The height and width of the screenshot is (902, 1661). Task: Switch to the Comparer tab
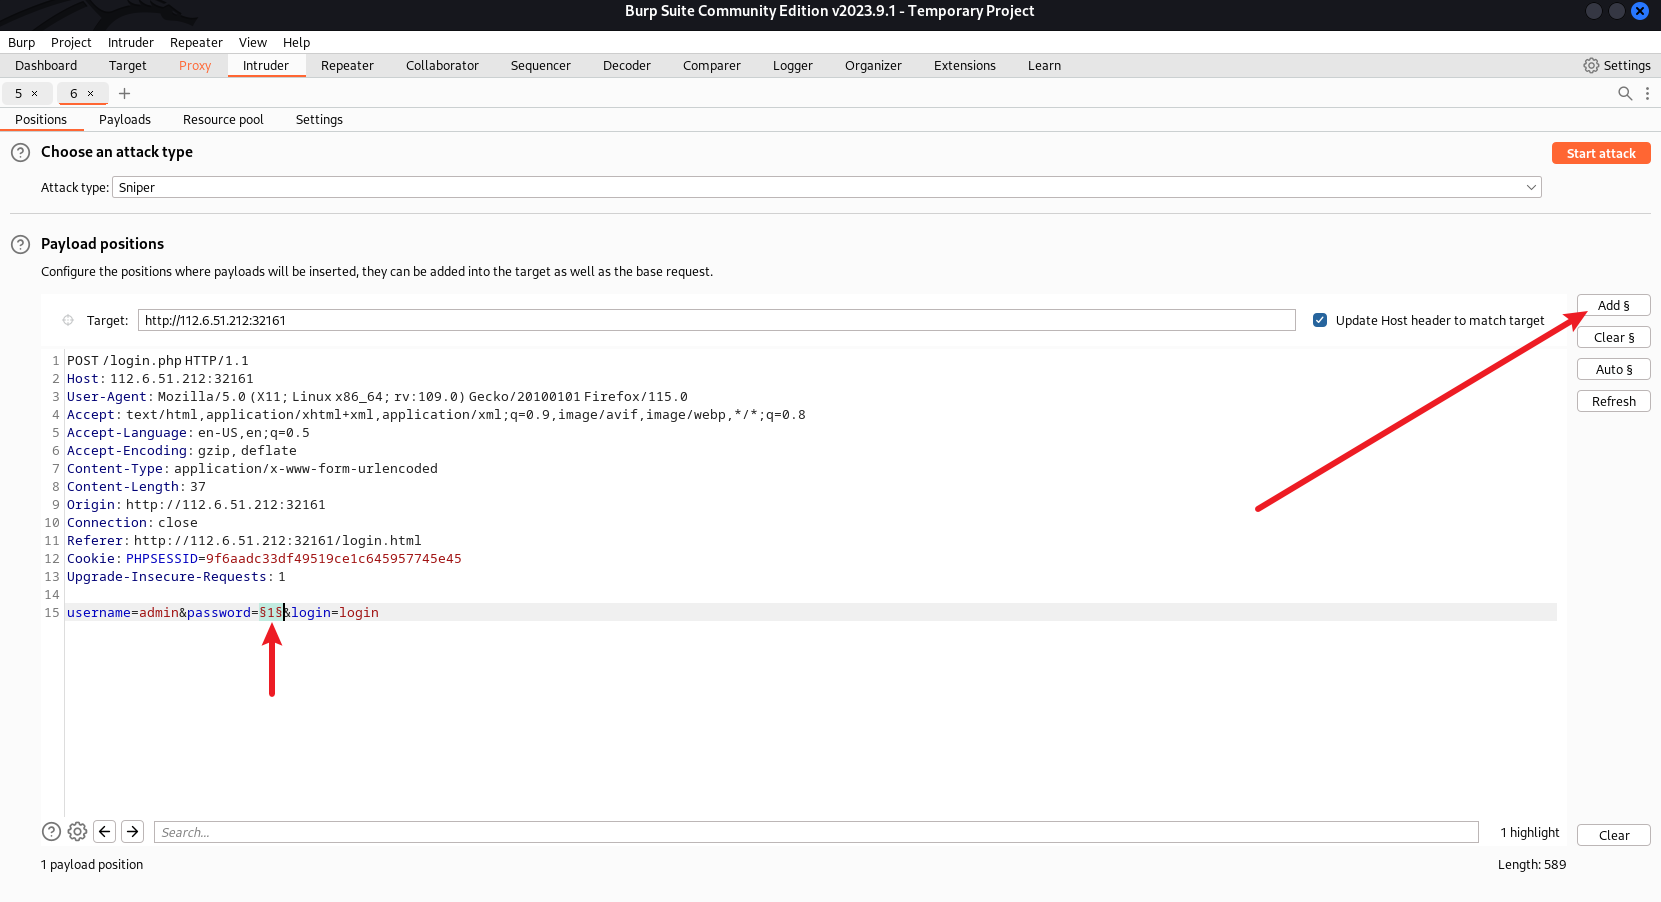pyautogui.click(x=712, y=65)
